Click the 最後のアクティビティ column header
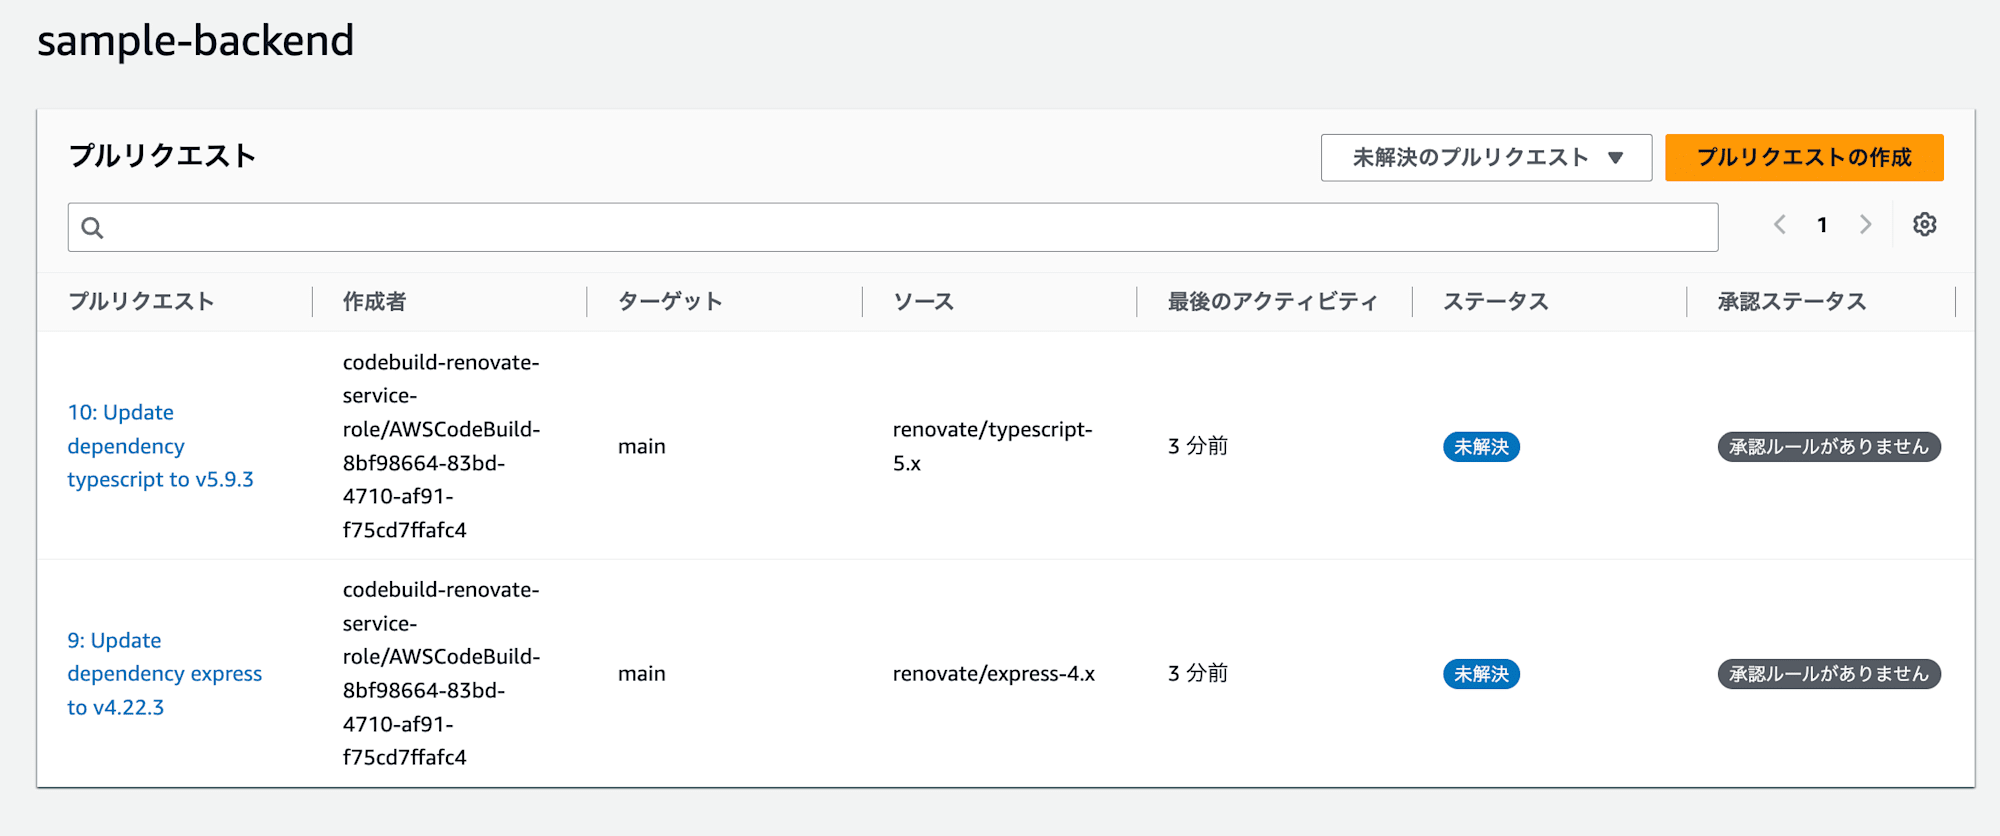2000x836 pixels. 1272,302
